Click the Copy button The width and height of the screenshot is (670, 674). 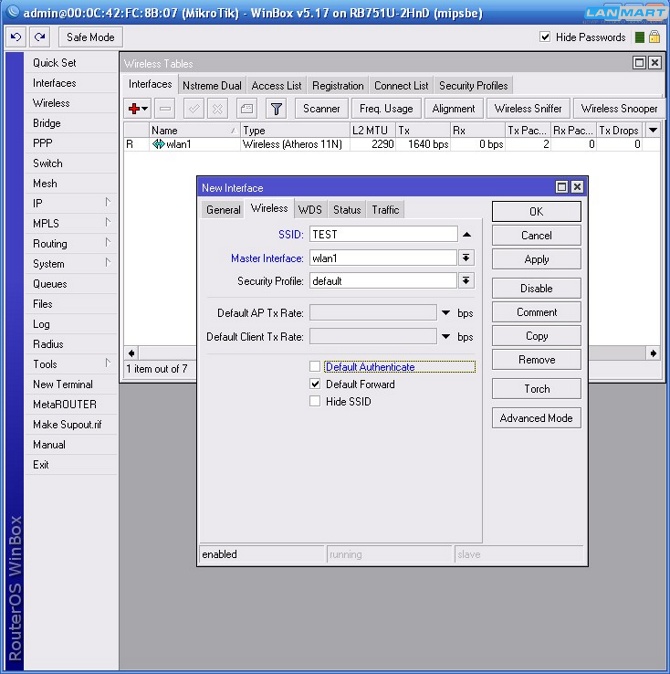click(x=536, y=336)
